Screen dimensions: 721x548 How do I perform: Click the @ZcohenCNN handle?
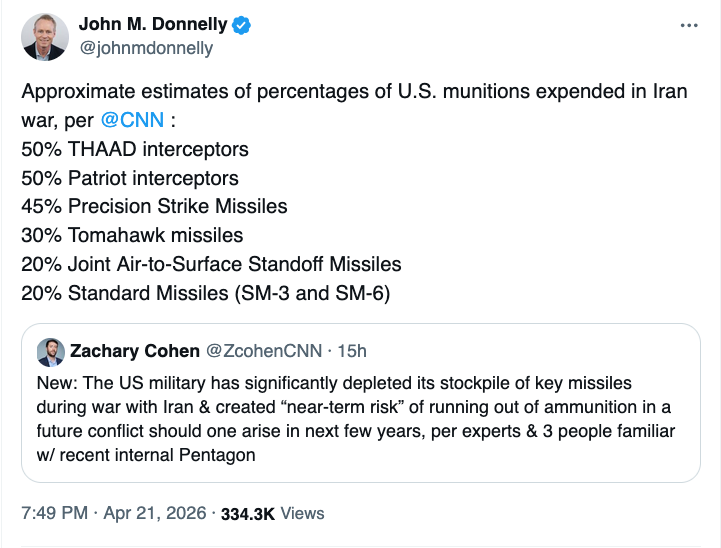coord(266,351)
